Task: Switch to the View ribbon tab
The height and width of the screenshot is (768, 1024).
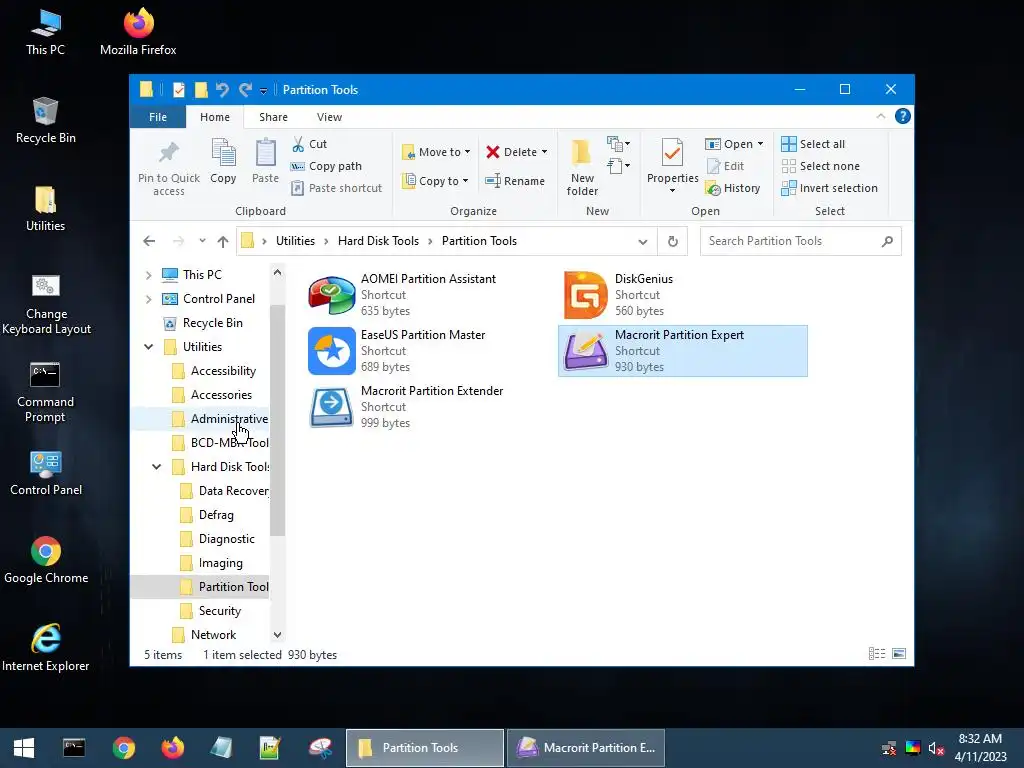Action: point(329,117)
